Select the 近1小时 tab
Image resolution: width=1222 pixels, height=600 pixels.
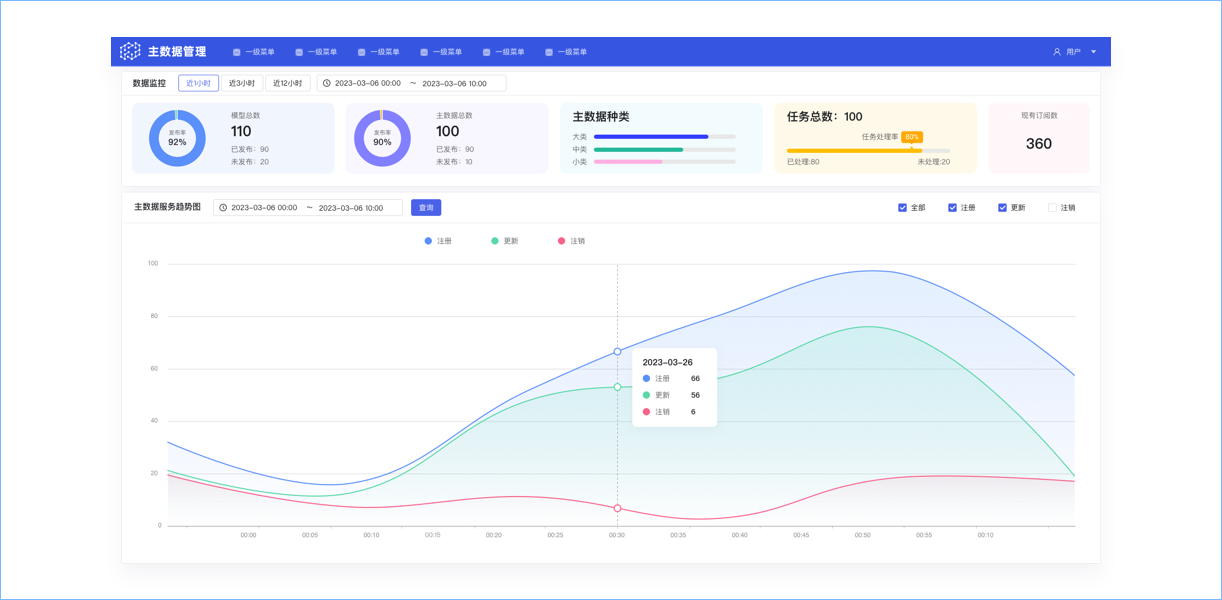pyautogui.click(x=198, y=83)
